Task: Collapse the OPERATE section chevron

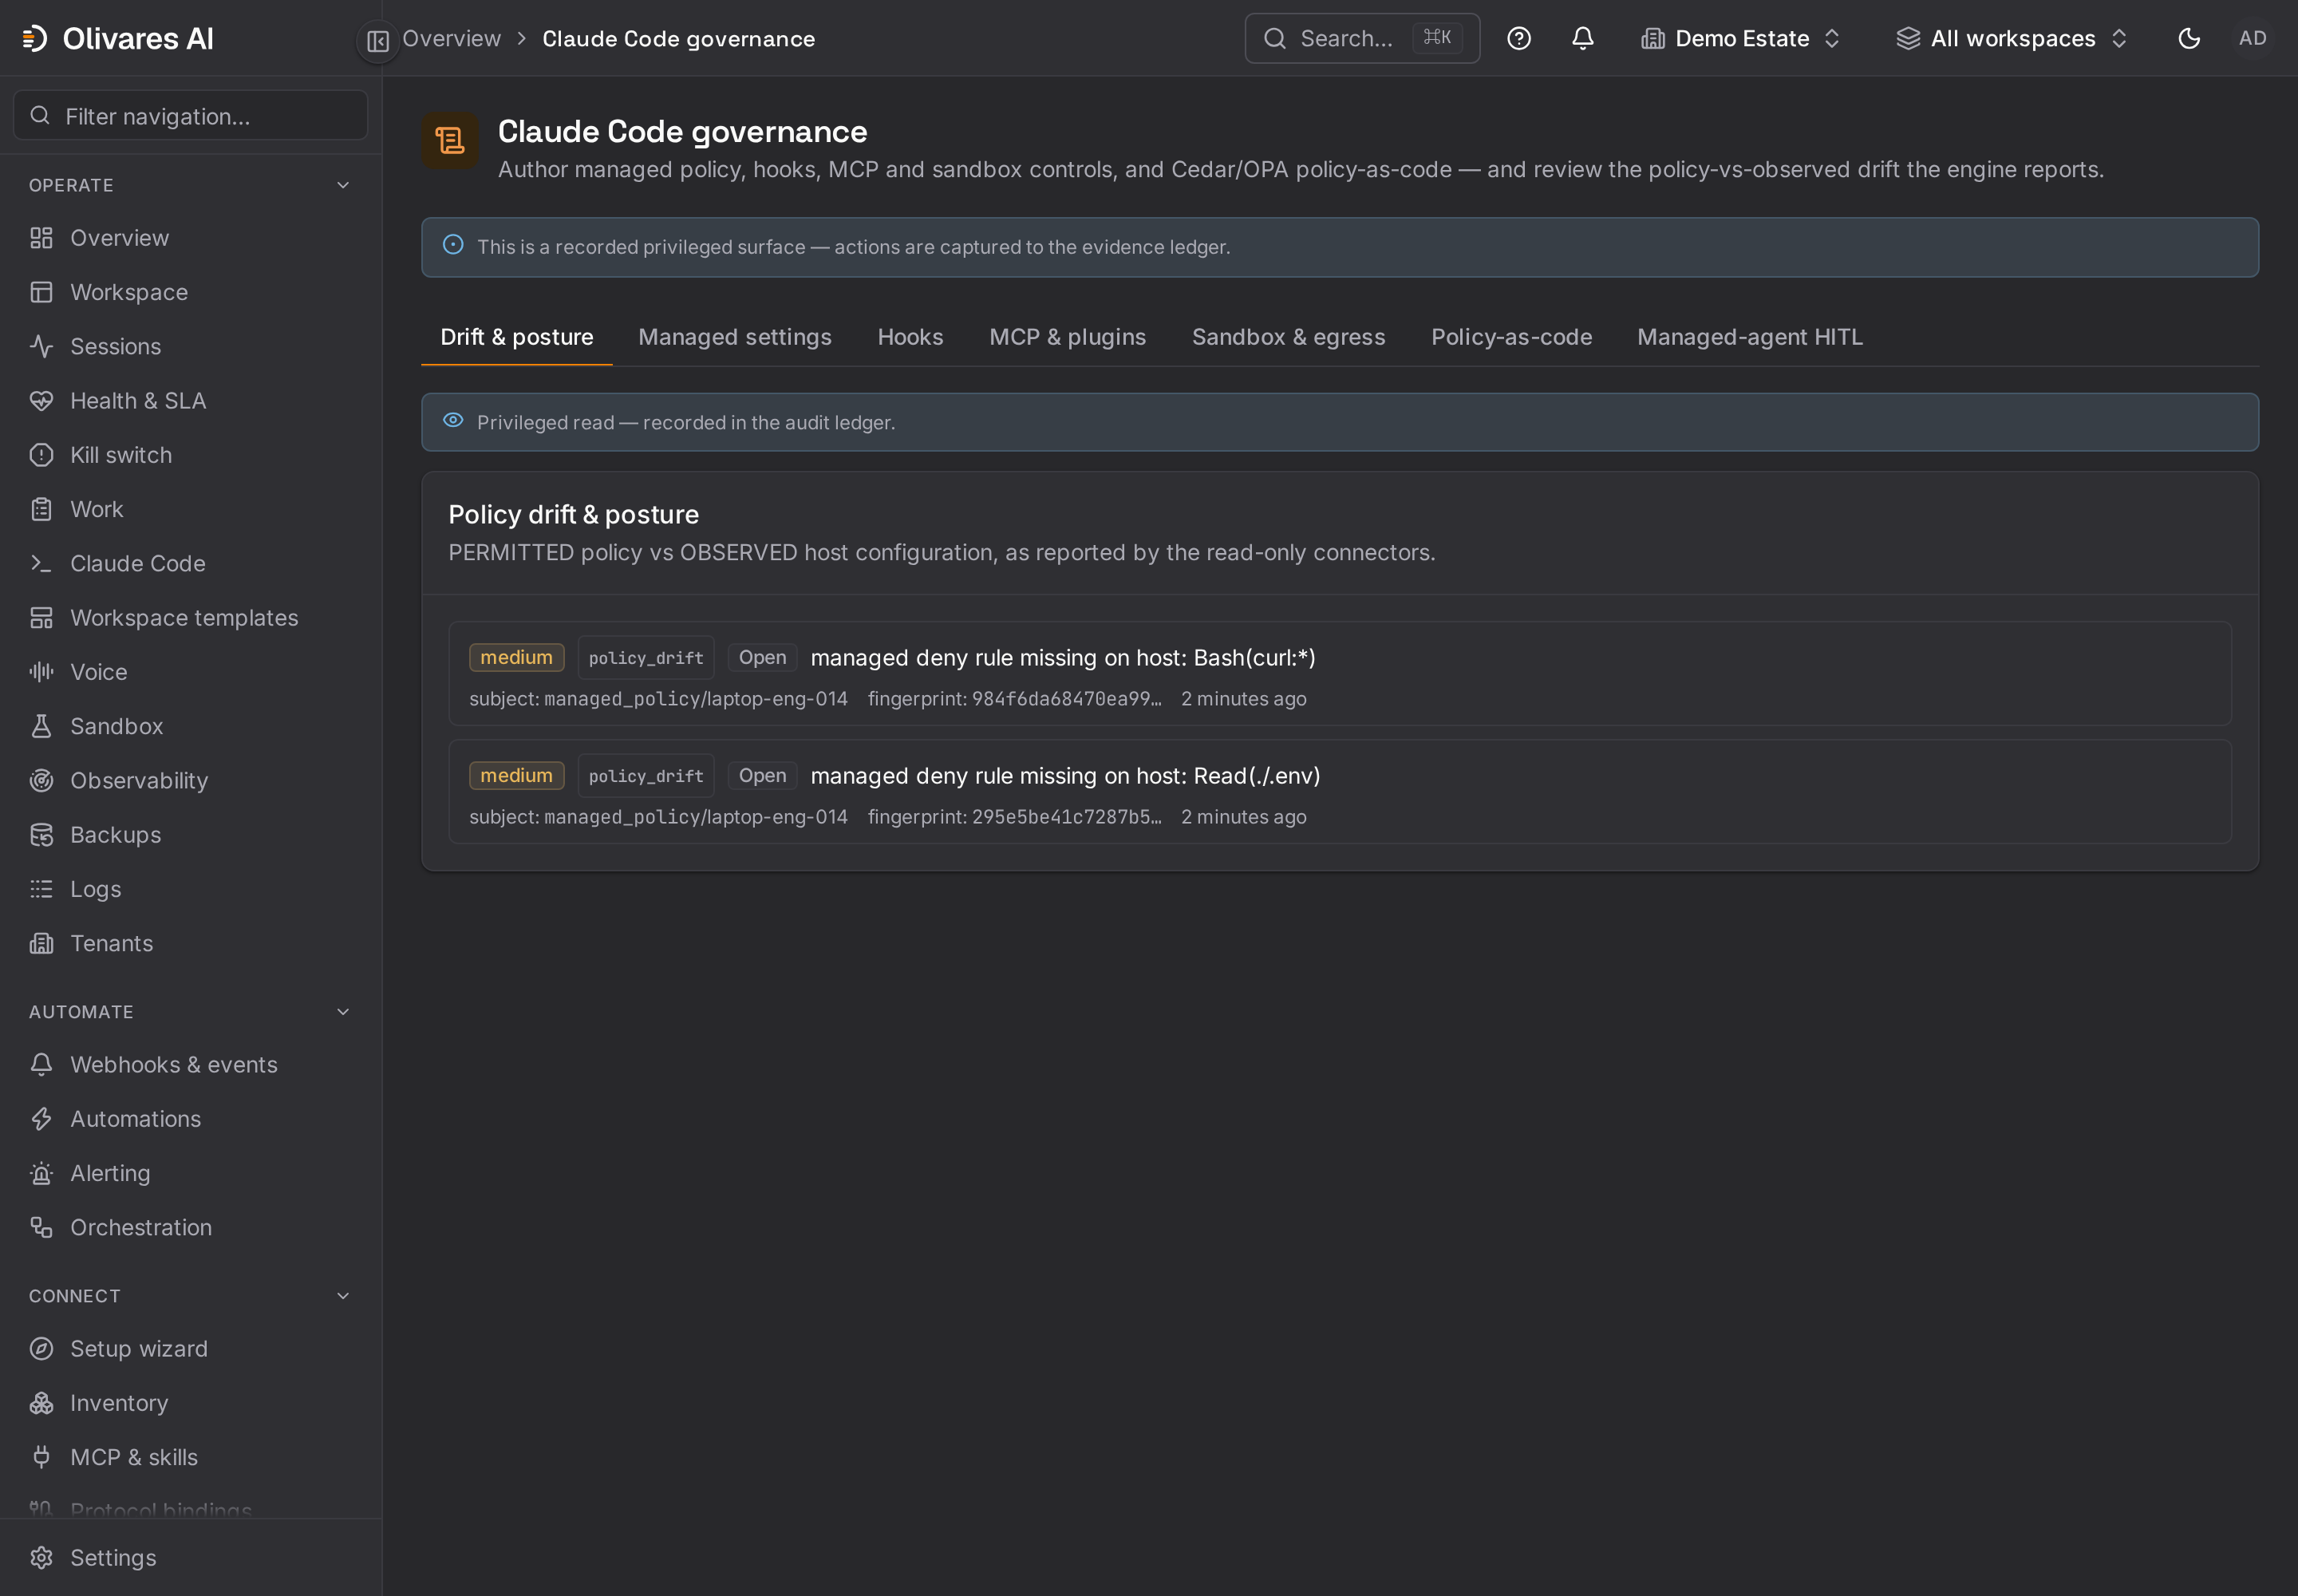Action: pyautogui.click(x=343, y=185)
